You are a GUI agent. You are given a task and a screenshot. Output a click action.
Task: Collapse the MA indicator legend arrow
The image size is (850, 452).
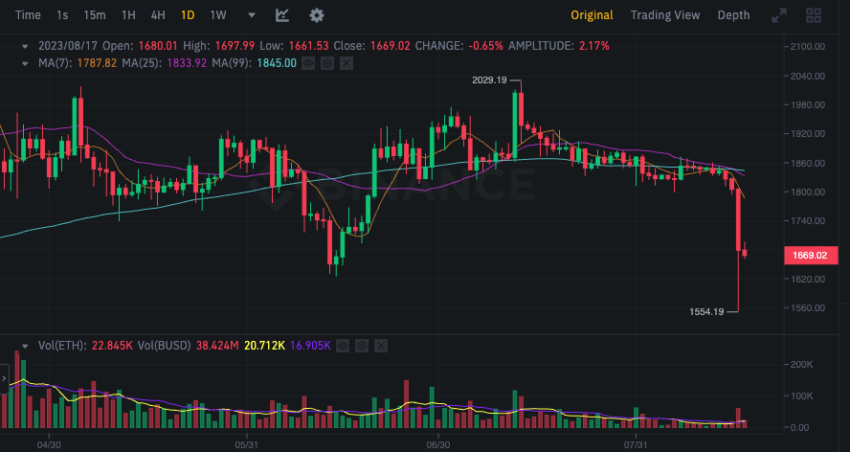coord(25,63)
